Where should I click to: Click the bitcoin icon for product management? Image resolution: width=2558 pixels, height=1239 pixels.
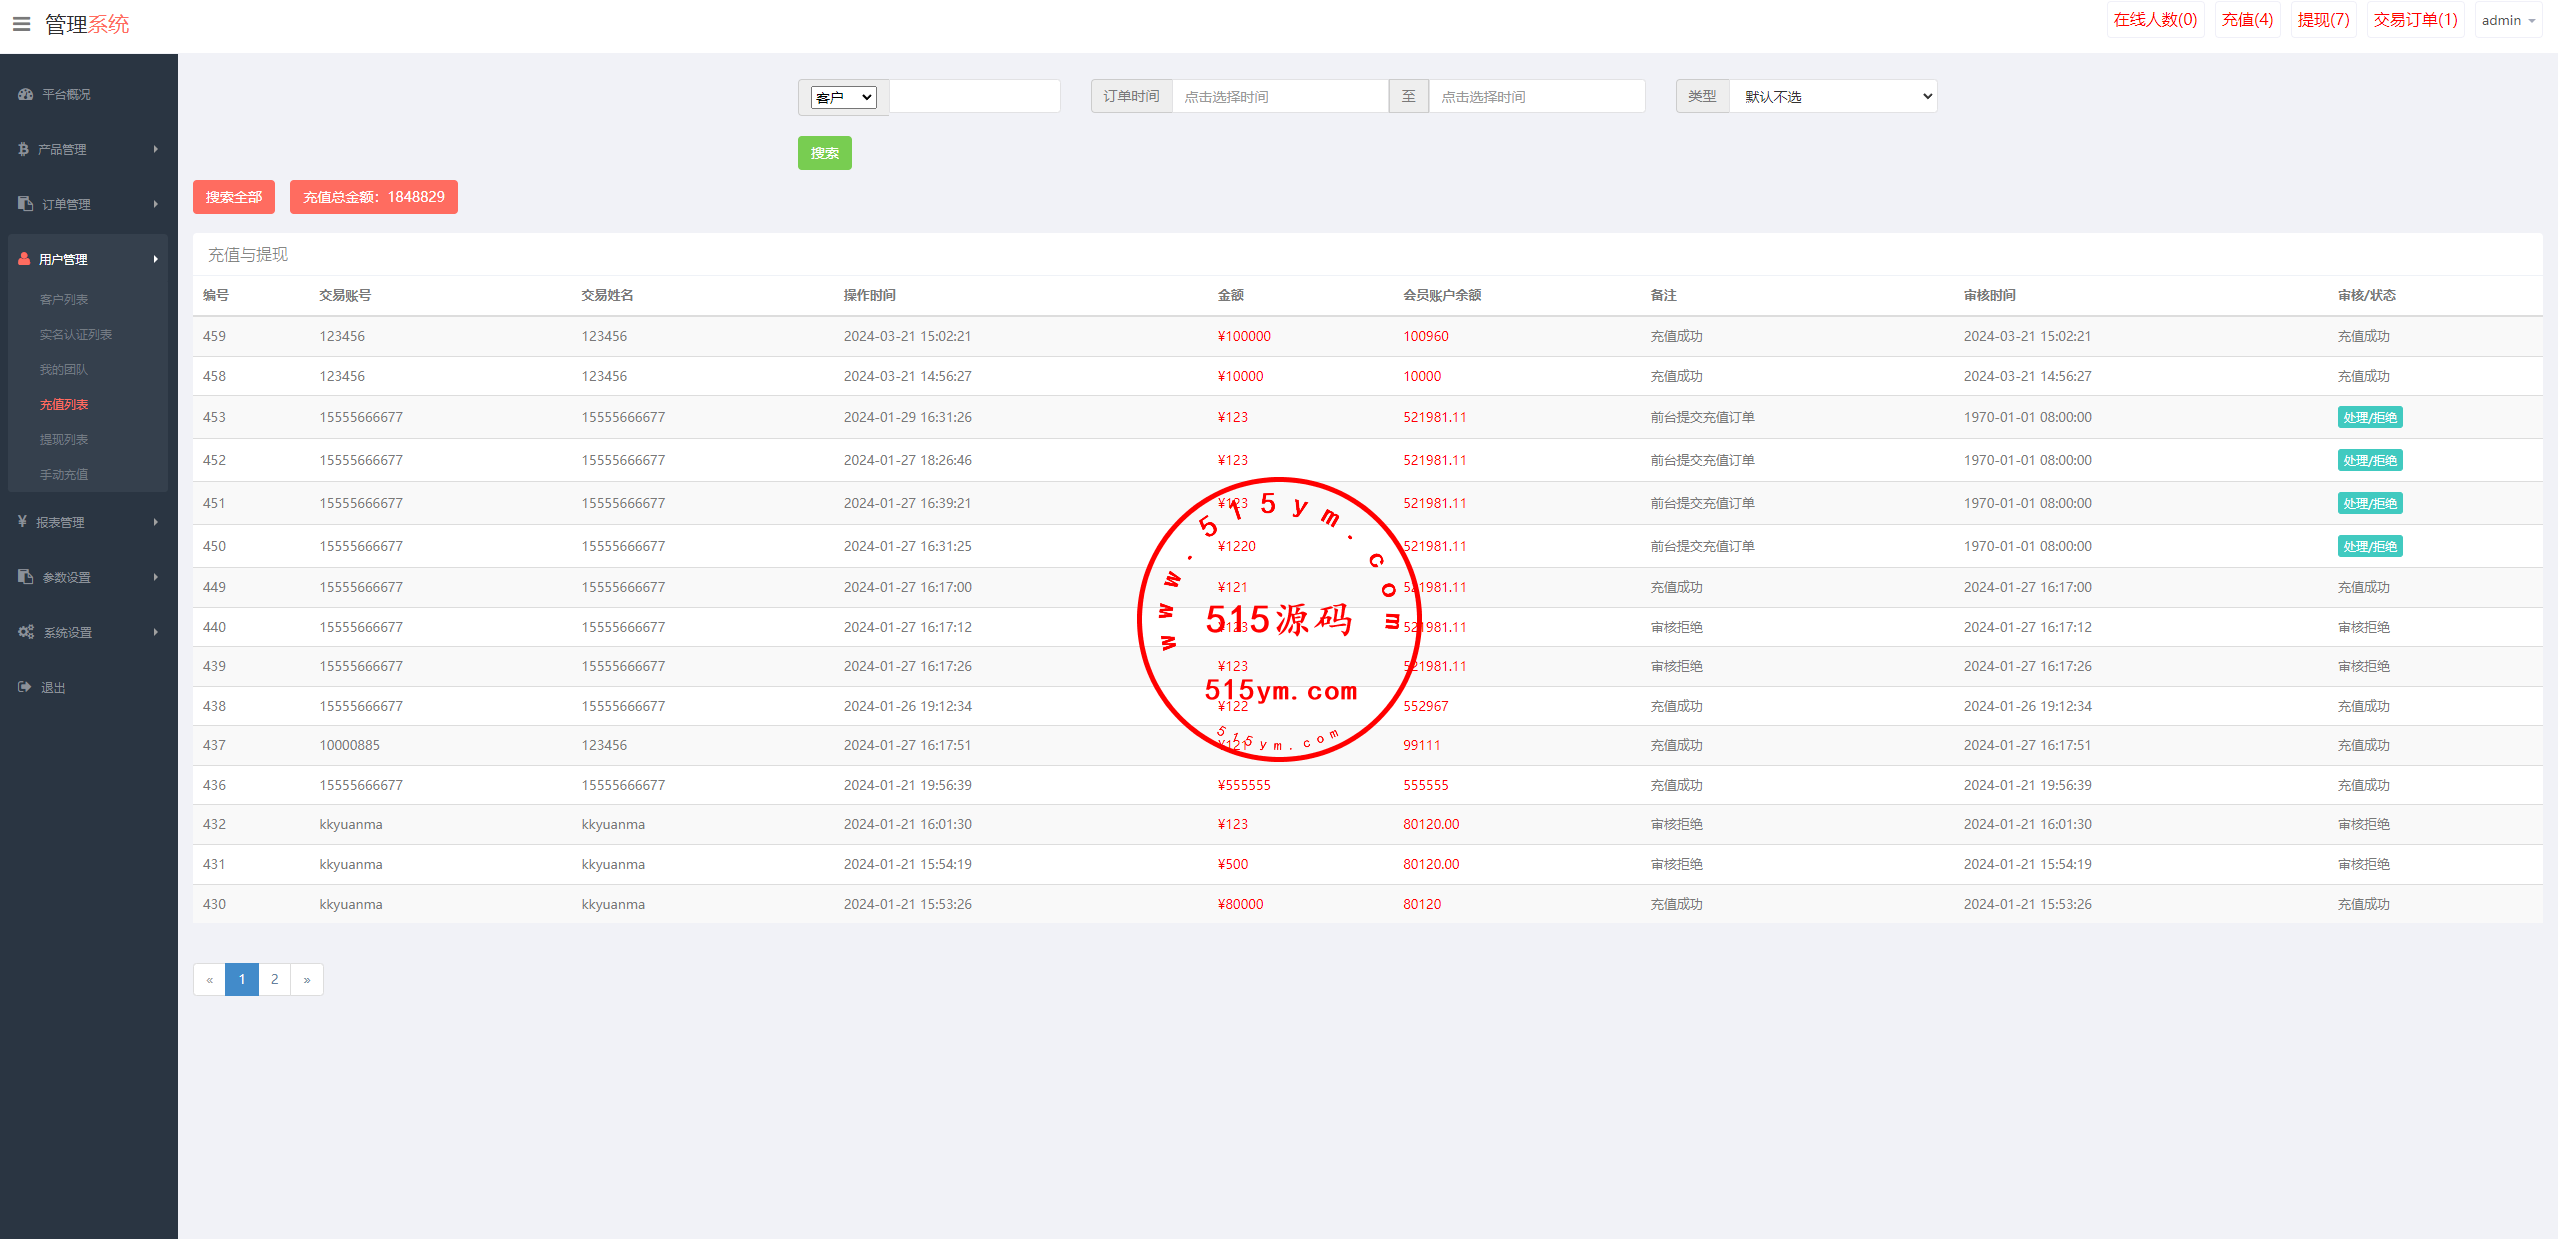[x=23, y=149]
